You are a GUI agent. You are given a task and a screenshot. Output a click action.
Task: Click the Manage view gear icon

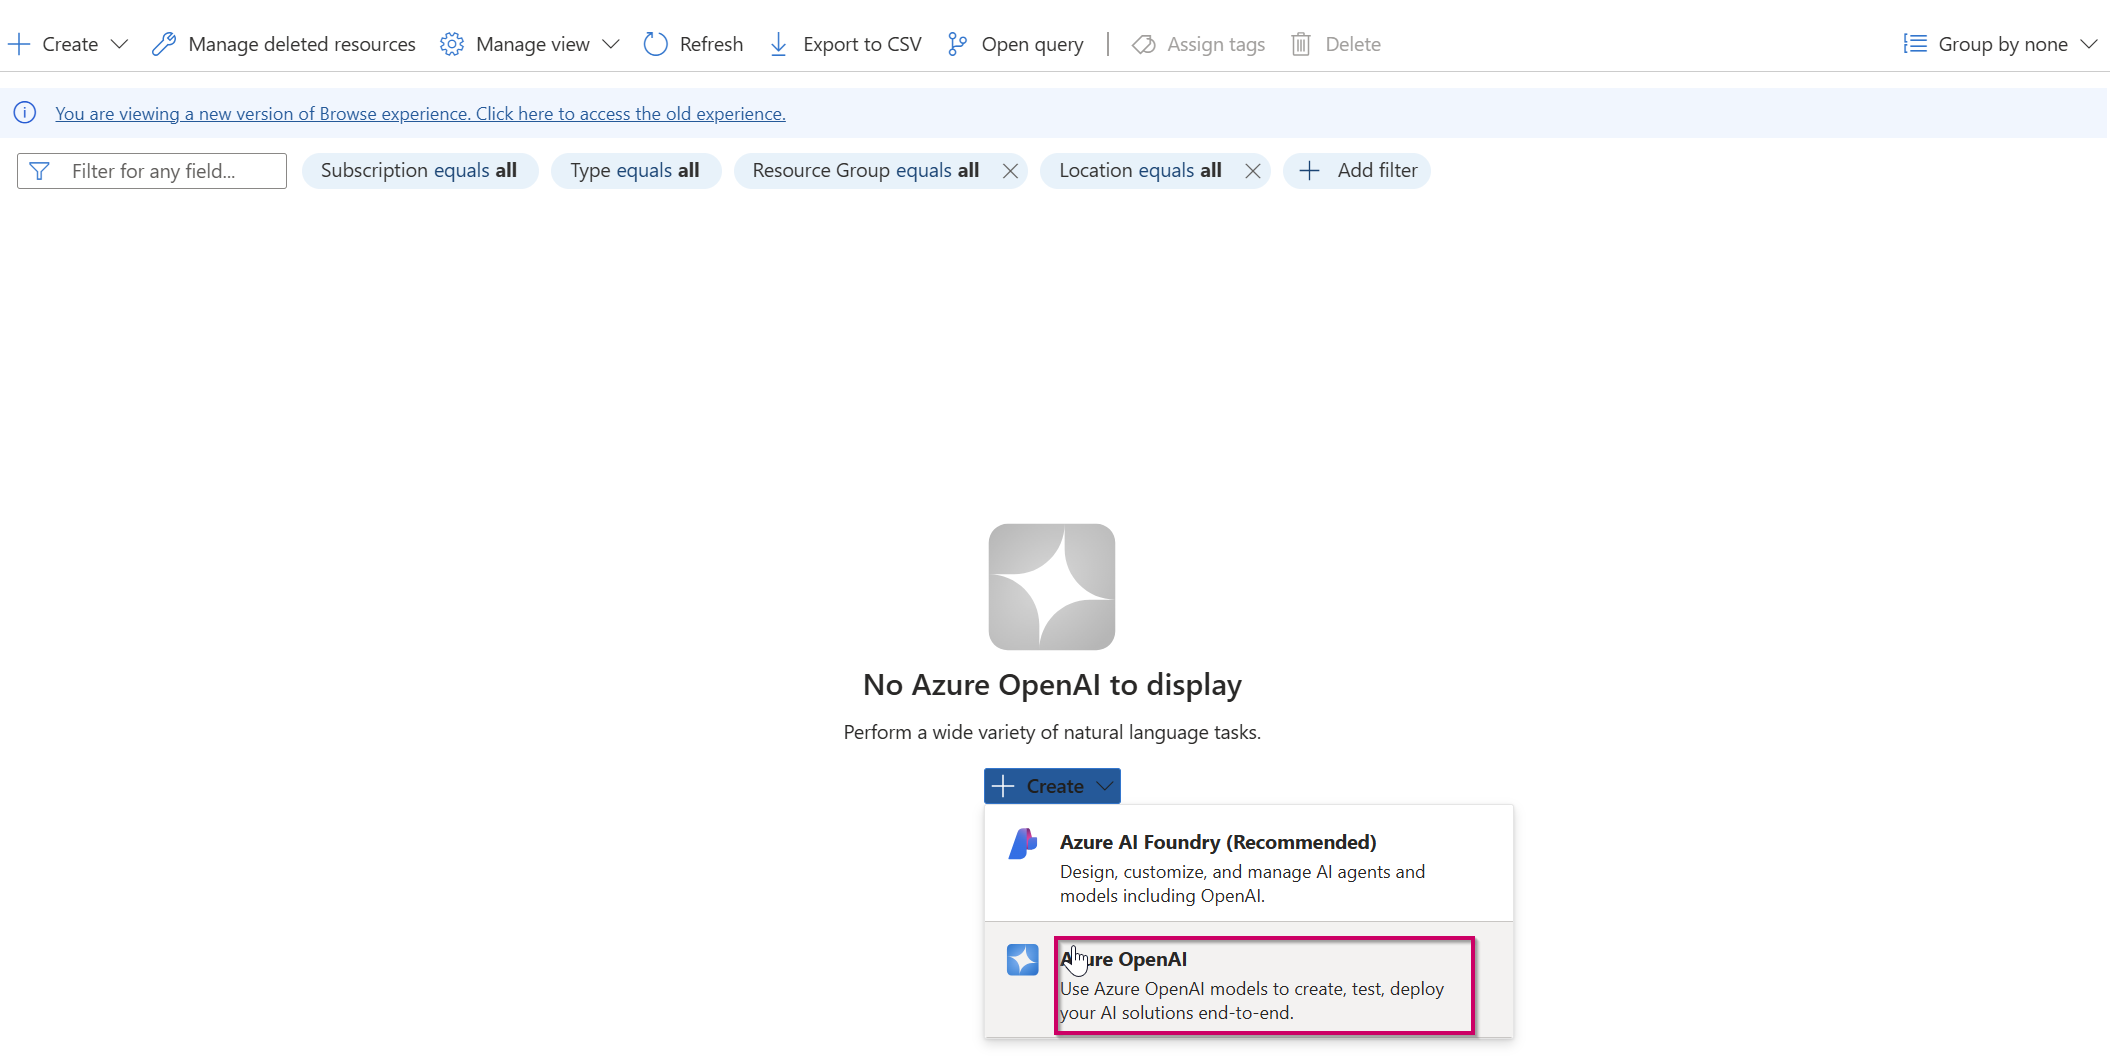click(452, 44)
